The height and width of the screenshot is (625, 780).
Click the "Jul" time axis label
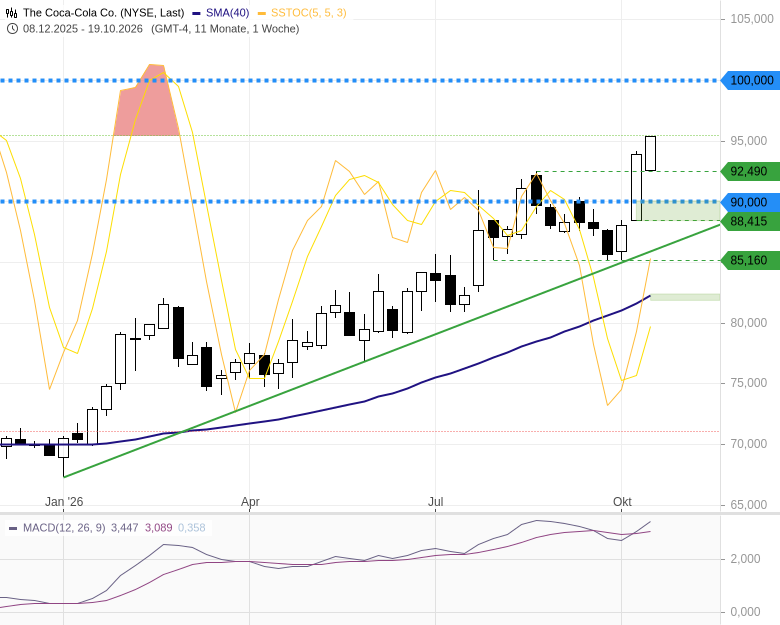(x=436, y=502)
